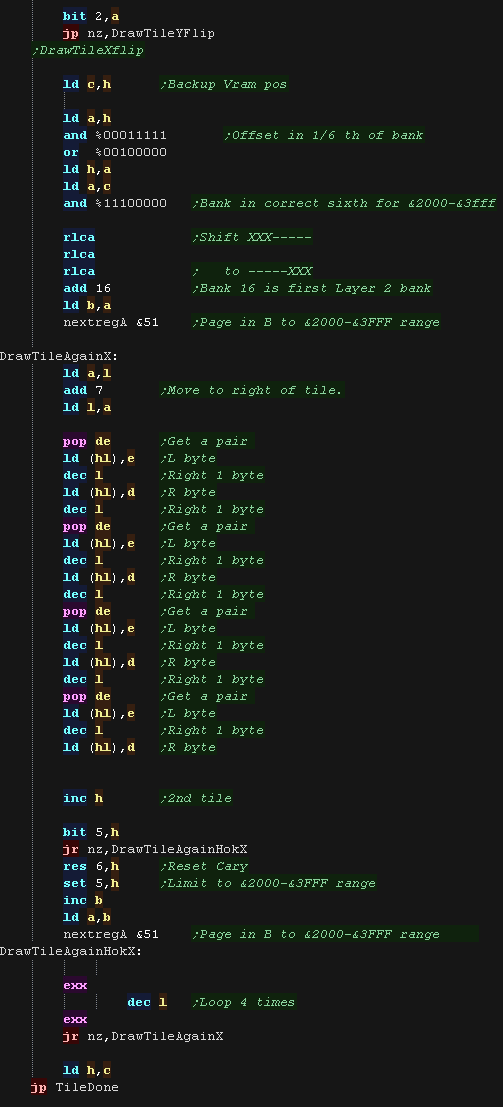Image resolution: width=503 pixels, height=1107 pixels.
Task: Click jp nz,DrawTileYFlip instruction
Action: coord(139,33)
